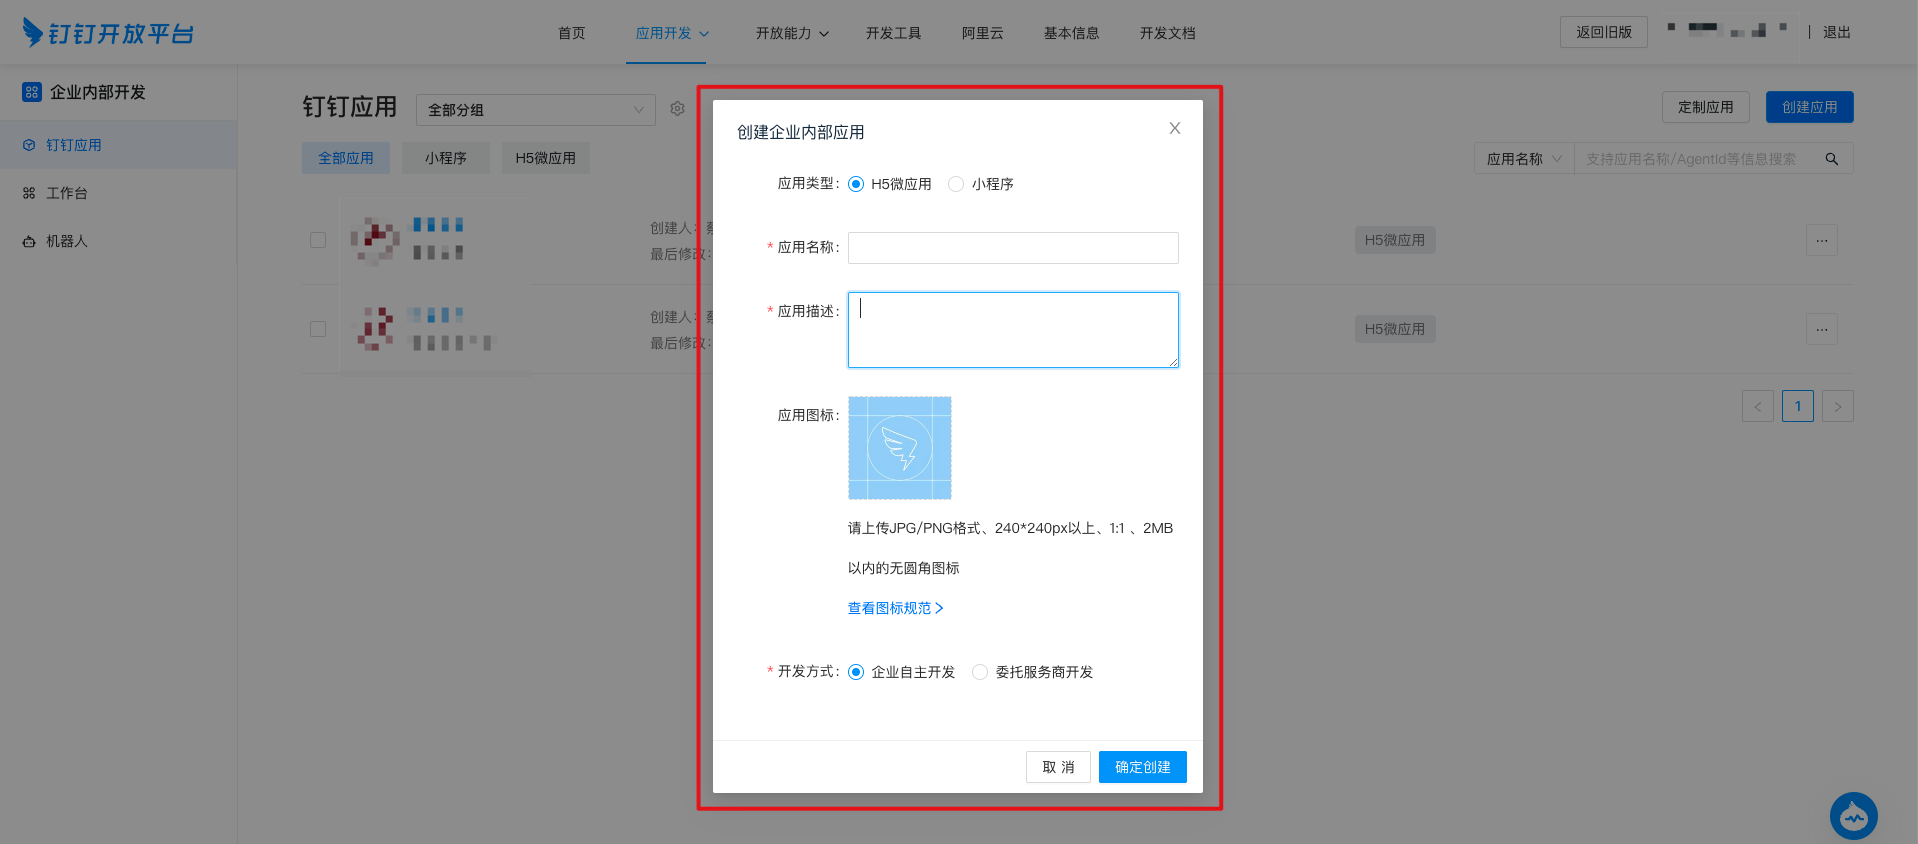Switch to the 小程序 filter tab
The width and height of the screenshot is (1918, 844).
pos(446,158)
